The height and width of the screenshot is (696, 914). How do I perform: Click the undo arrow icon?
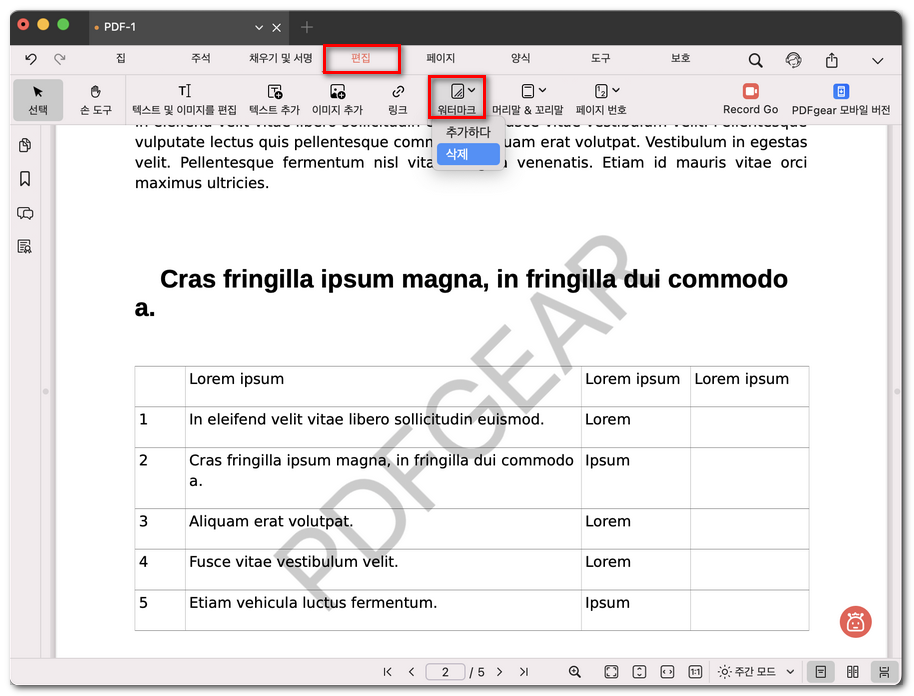click(31, 60)
